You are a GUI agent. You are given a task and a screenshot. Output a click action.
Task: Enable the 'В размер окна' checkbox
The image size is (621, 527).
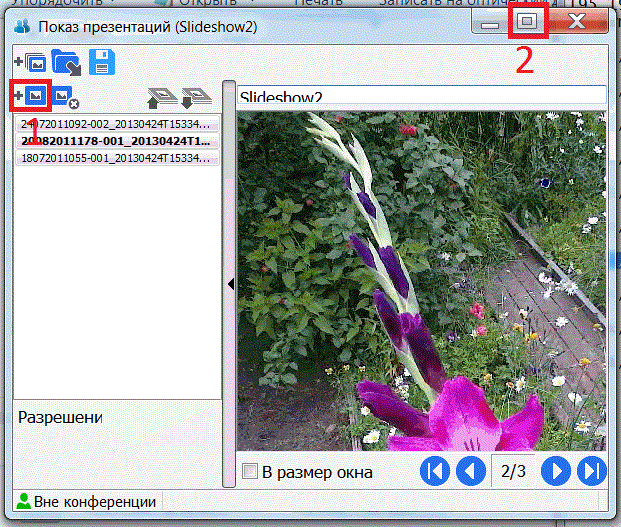coord(250,471)
